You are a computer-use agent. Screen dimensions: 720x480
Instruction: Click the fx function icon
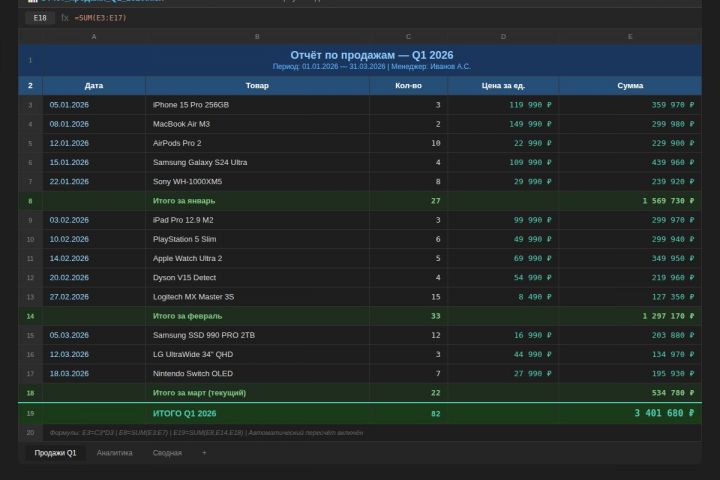tap(65, 18)
